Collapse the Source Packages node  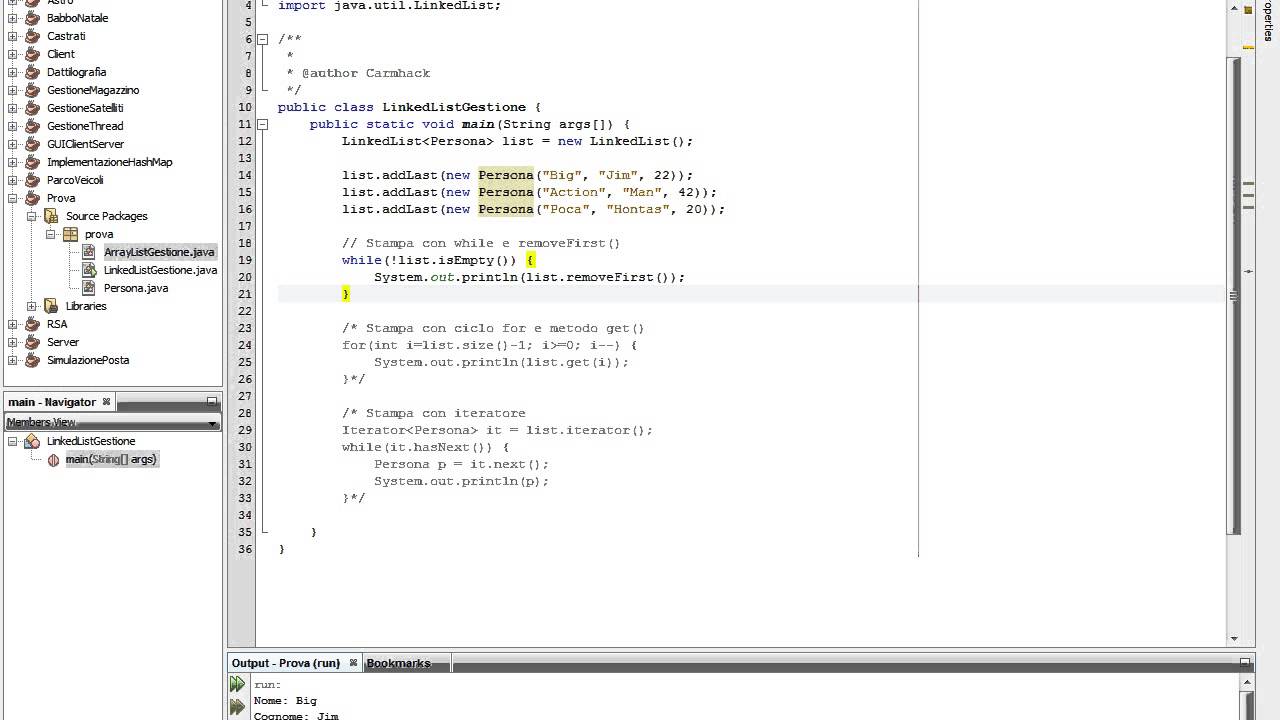[32, 216]
